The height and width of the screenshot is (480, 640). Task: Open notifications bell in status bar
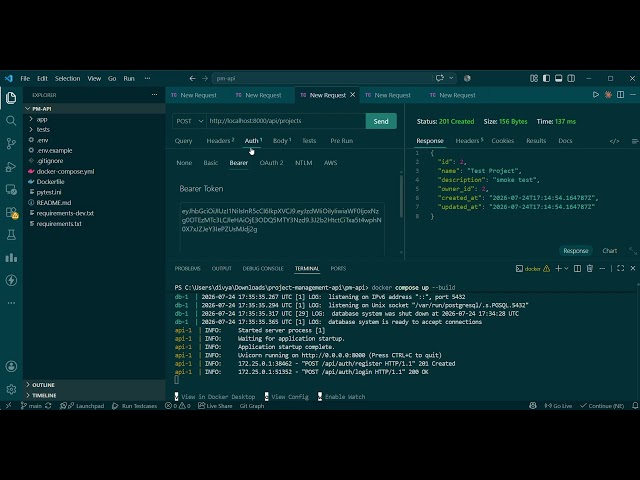[x=635, y=406]
